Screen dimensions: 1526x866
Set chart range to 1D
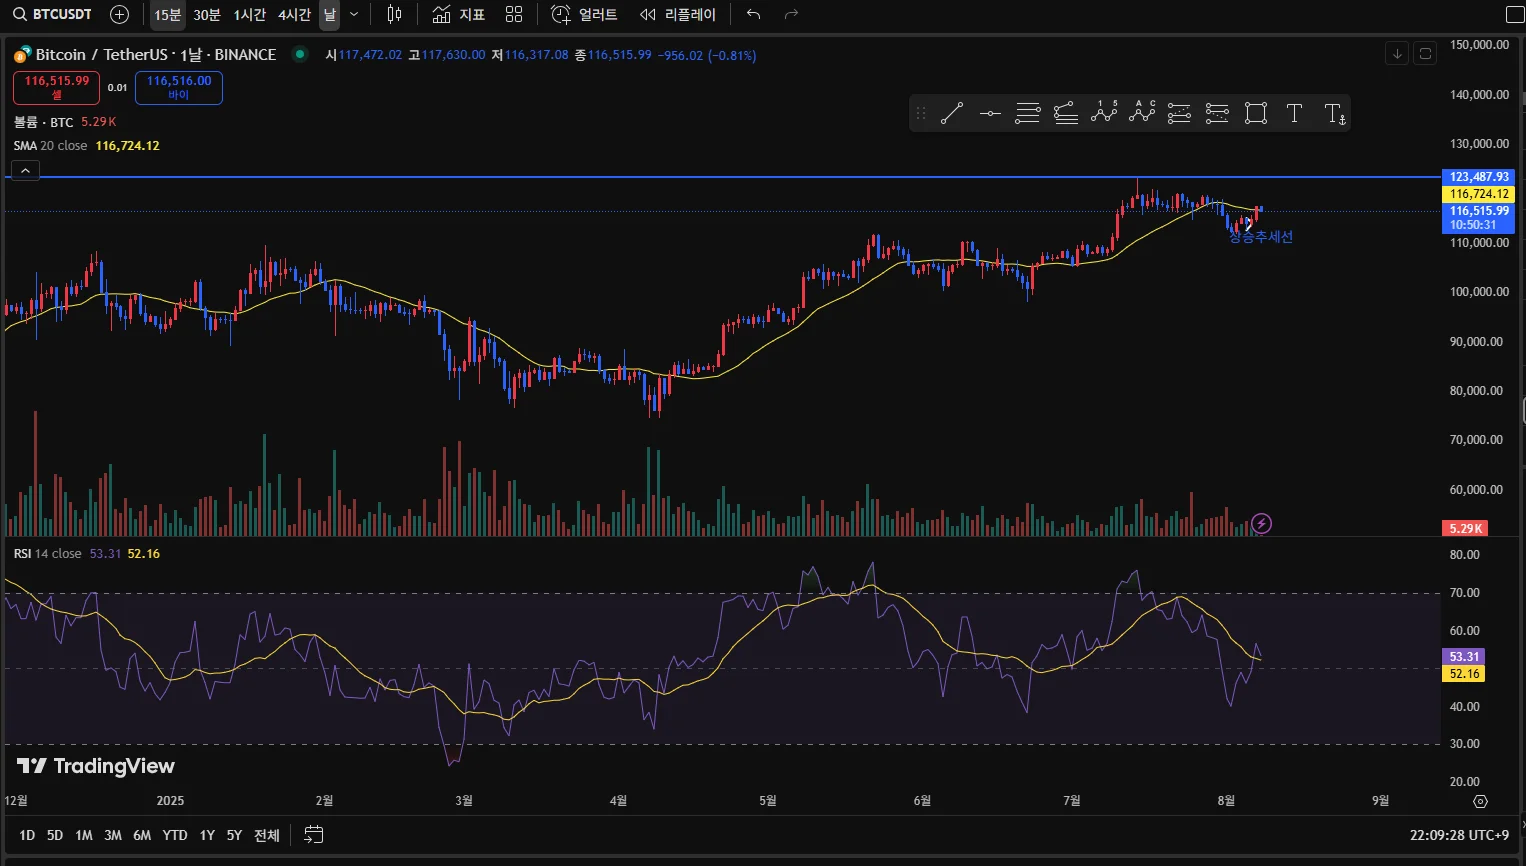pos(27,835)
